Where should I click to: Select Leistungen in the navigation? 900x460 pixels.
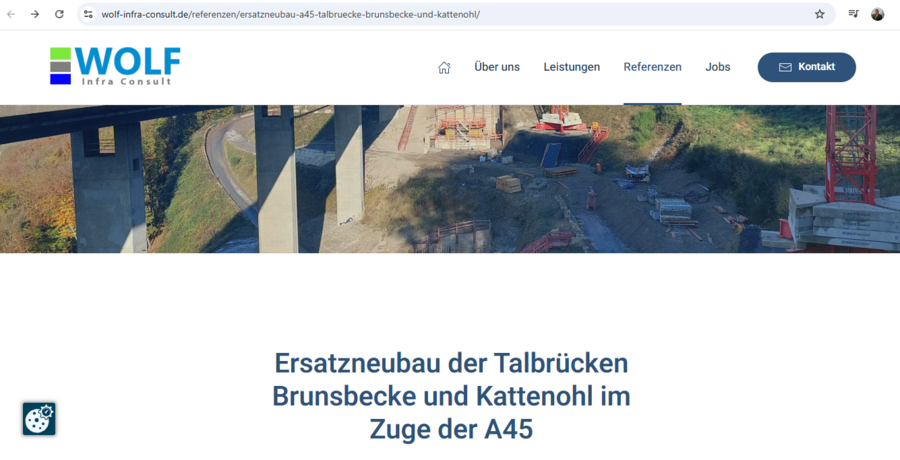click(x=572, y=67)
